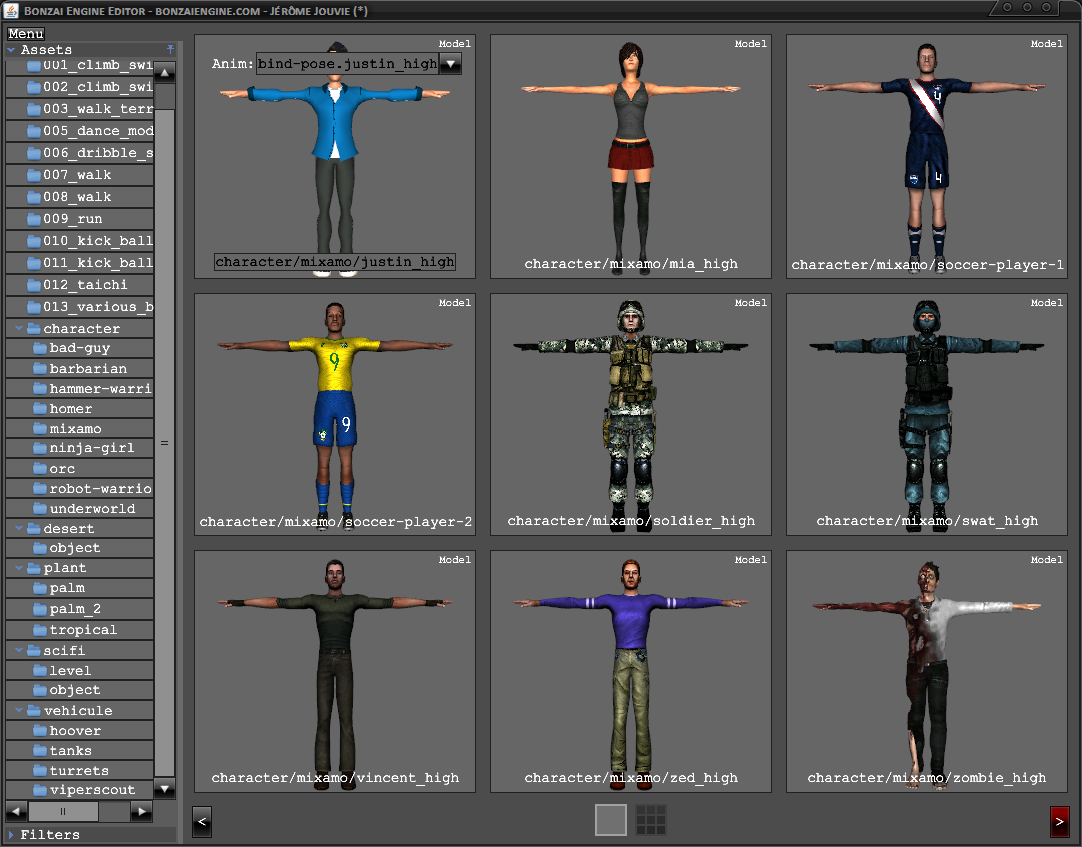Click the 012_taichi folder icon
1082x847 pixels.
[33, 285]
